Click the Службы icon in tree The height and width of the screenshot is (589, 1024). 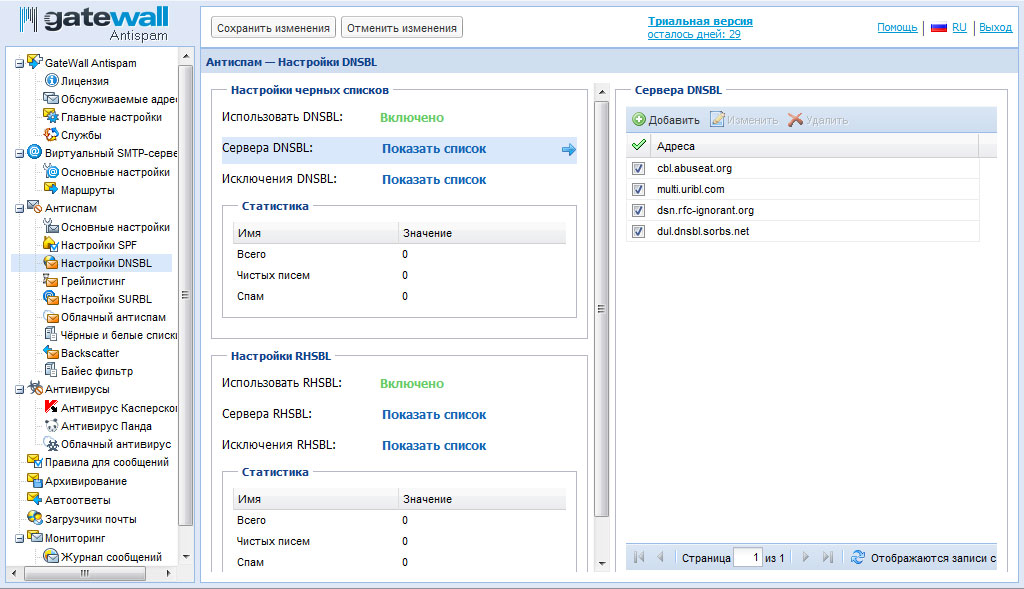point(51,135)
